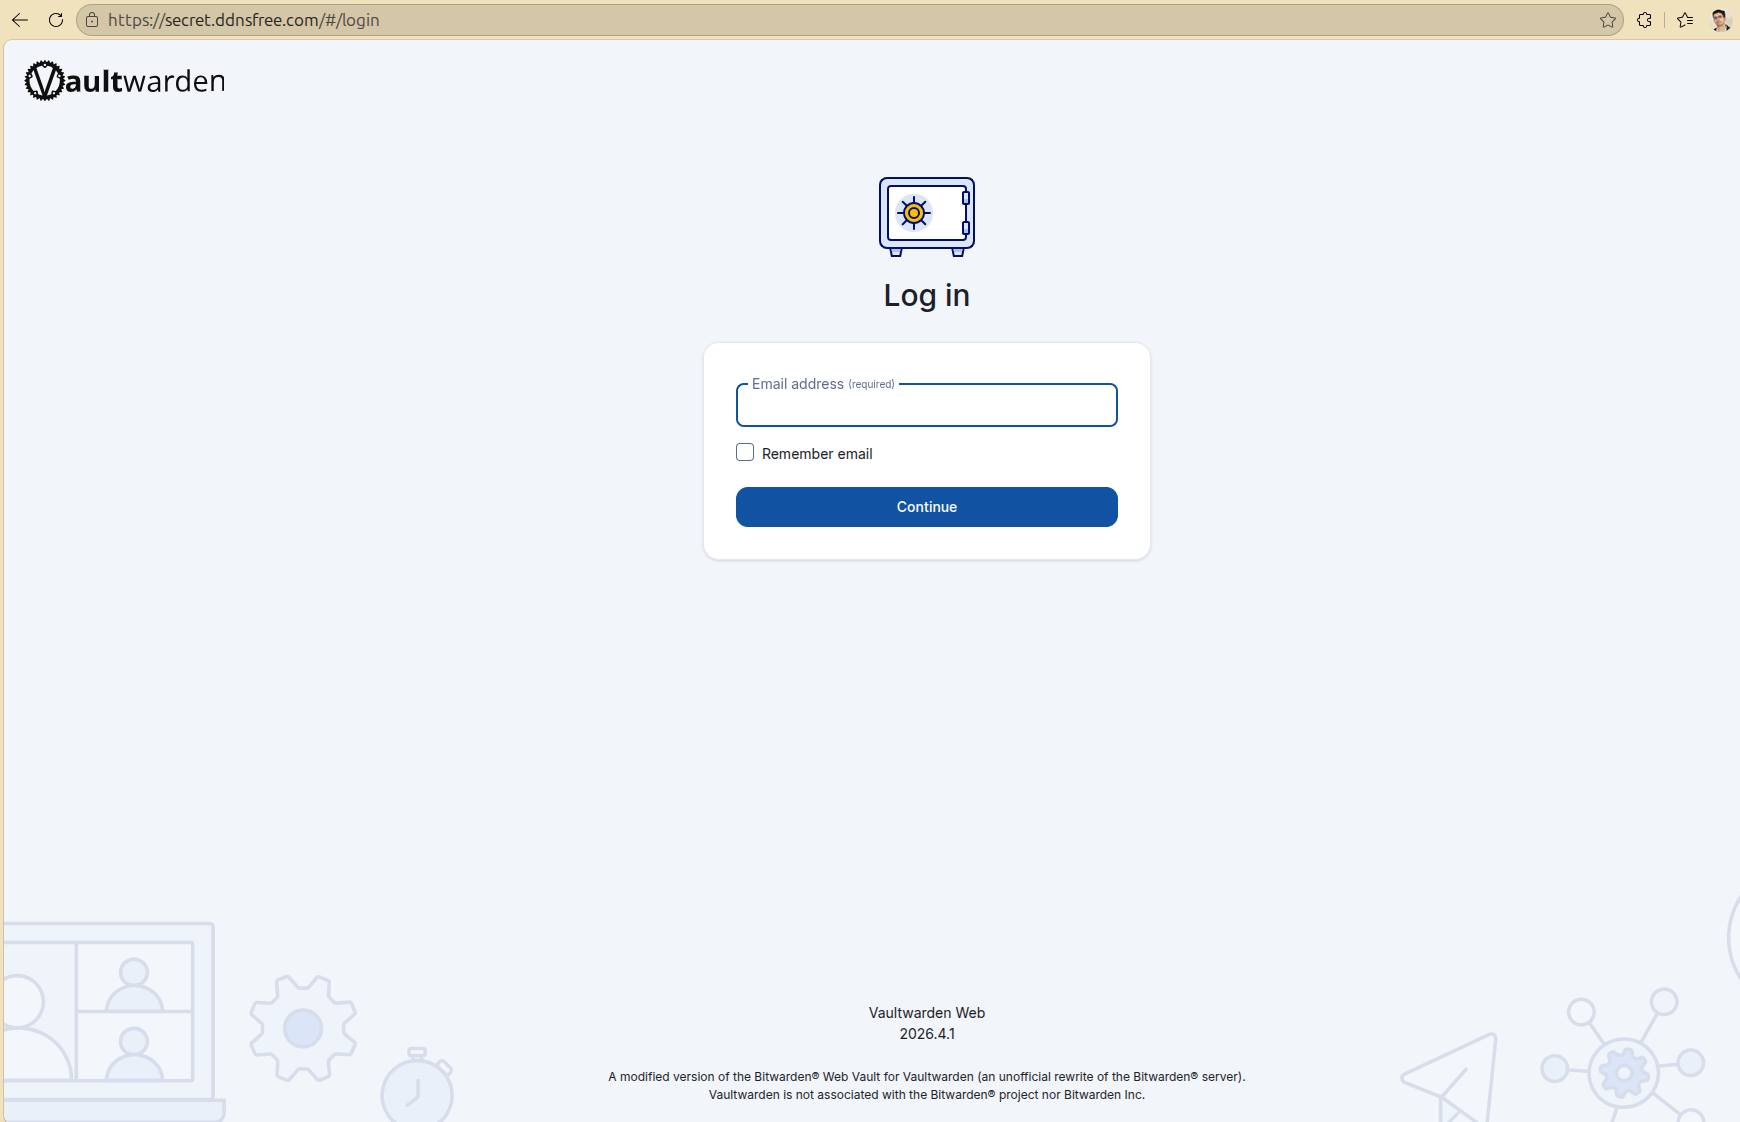Click the version number 2026.4.1
Screen dimensions: 1740x1122
[927, 1034]
